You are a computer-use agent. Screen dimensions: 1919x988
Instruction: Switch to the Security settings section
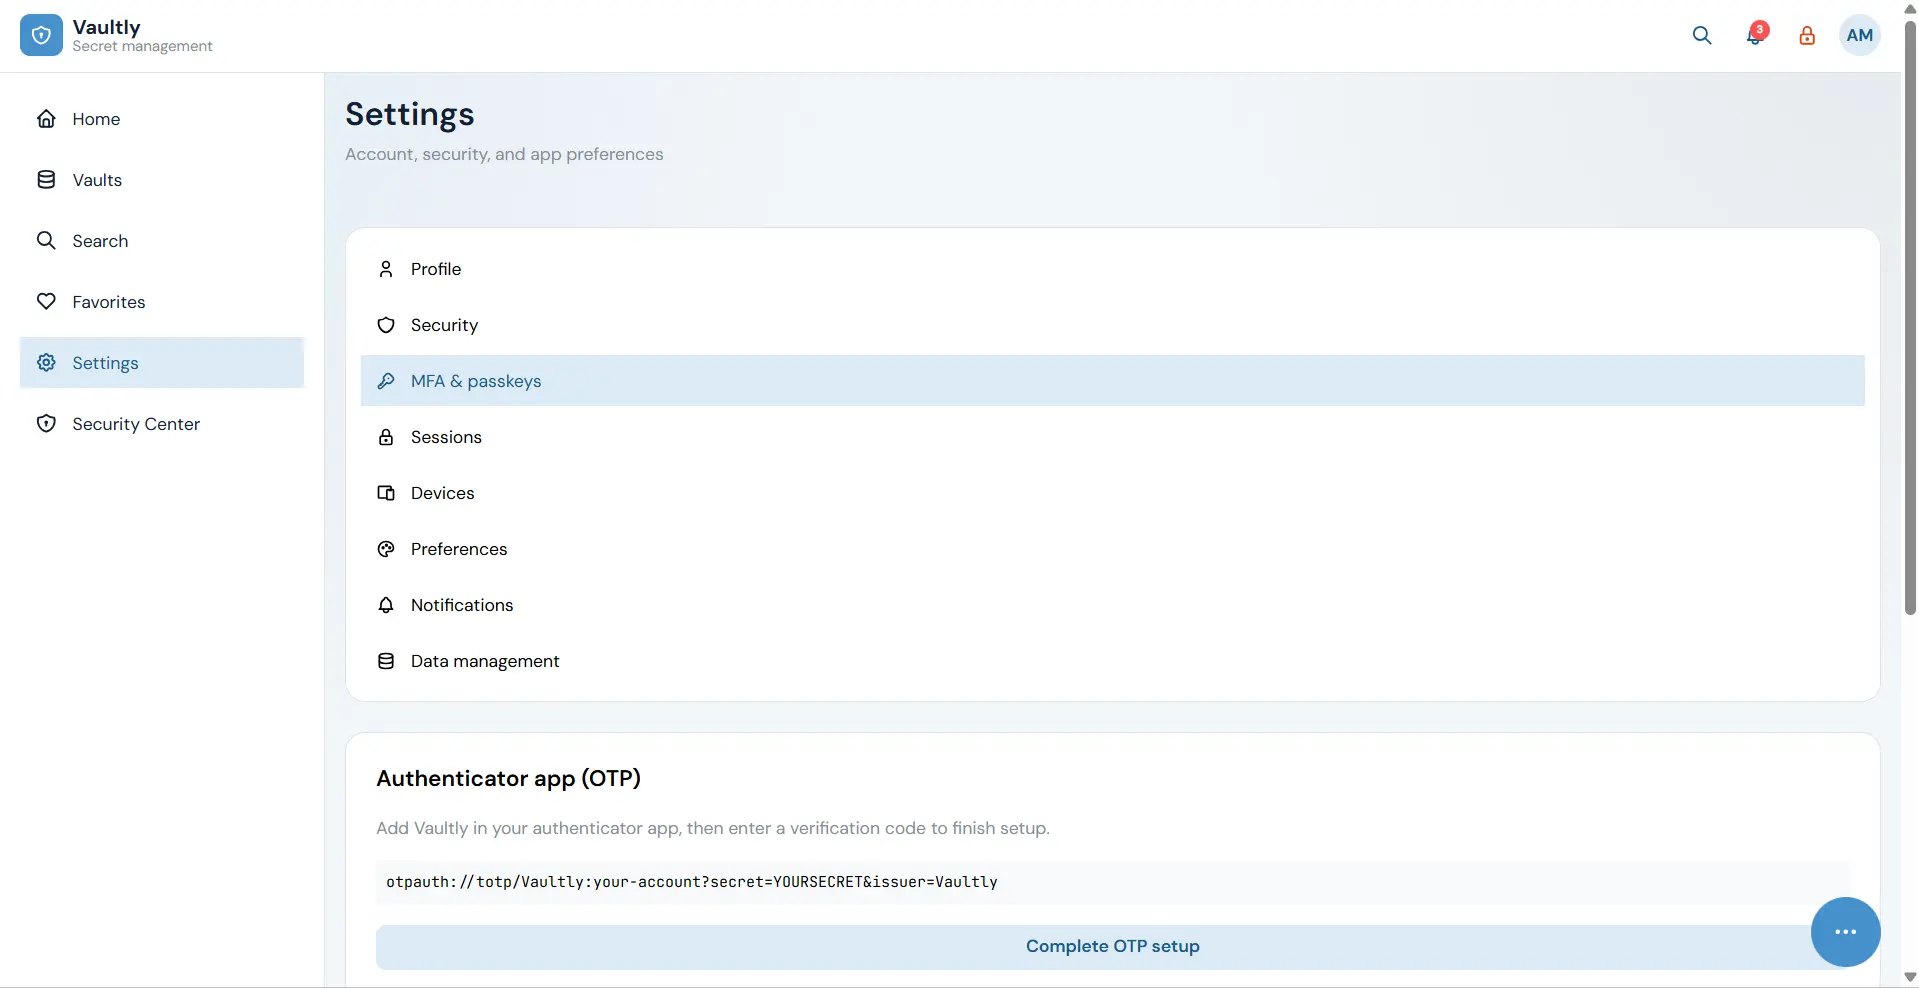coord(1112,325)
